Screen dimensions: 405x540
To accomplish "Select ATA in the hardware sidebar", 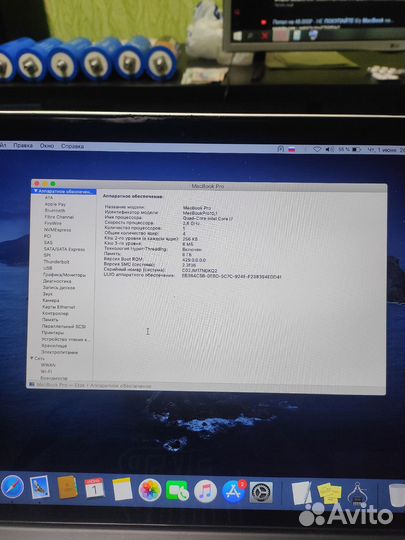I will coord(49,198).
